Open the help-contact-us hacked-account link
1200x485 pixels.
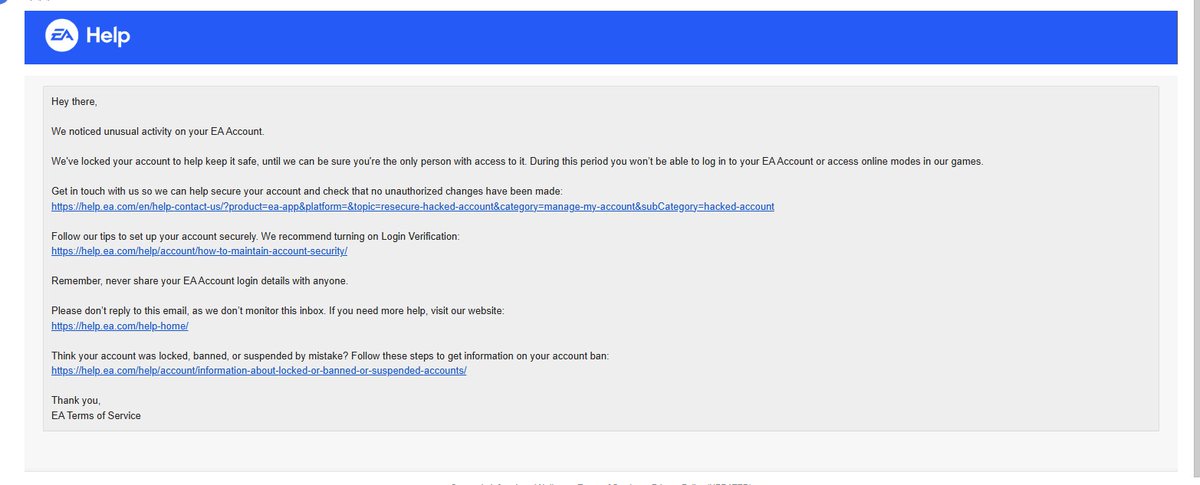click(x=413, y=206)
